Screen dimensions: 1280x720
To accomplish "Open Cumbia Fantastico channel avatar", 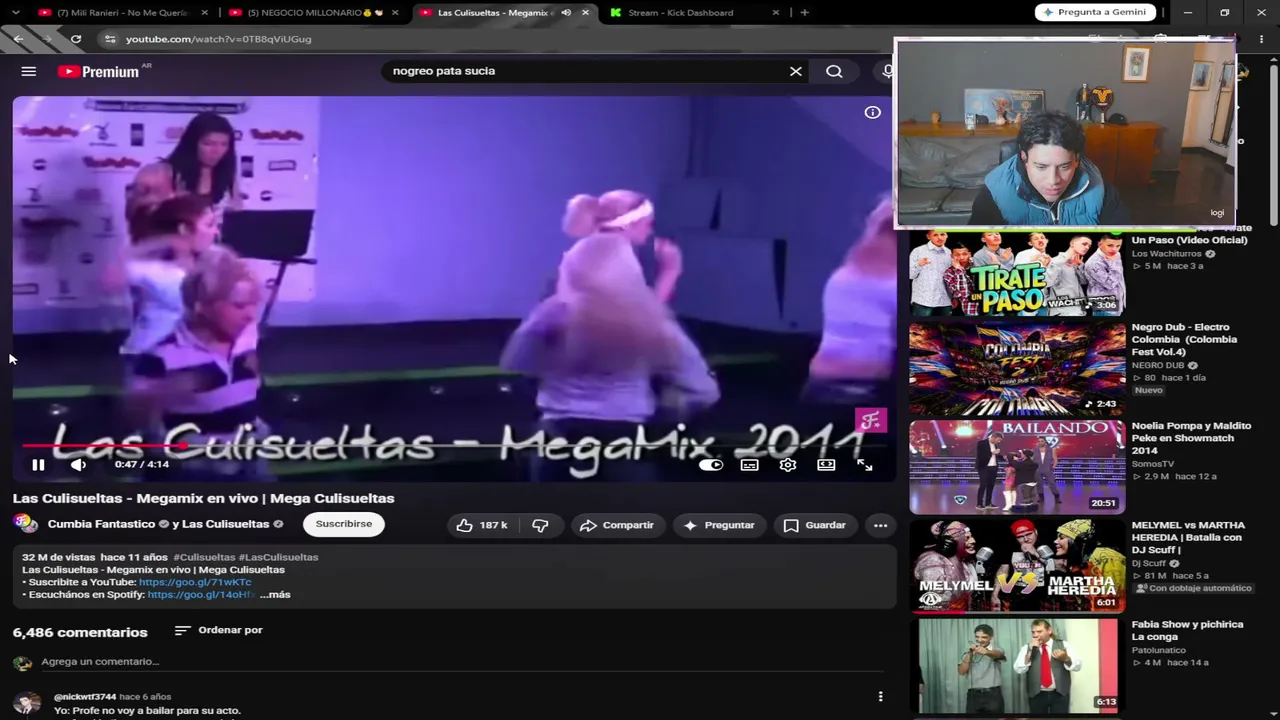I will tap(25, 524).
